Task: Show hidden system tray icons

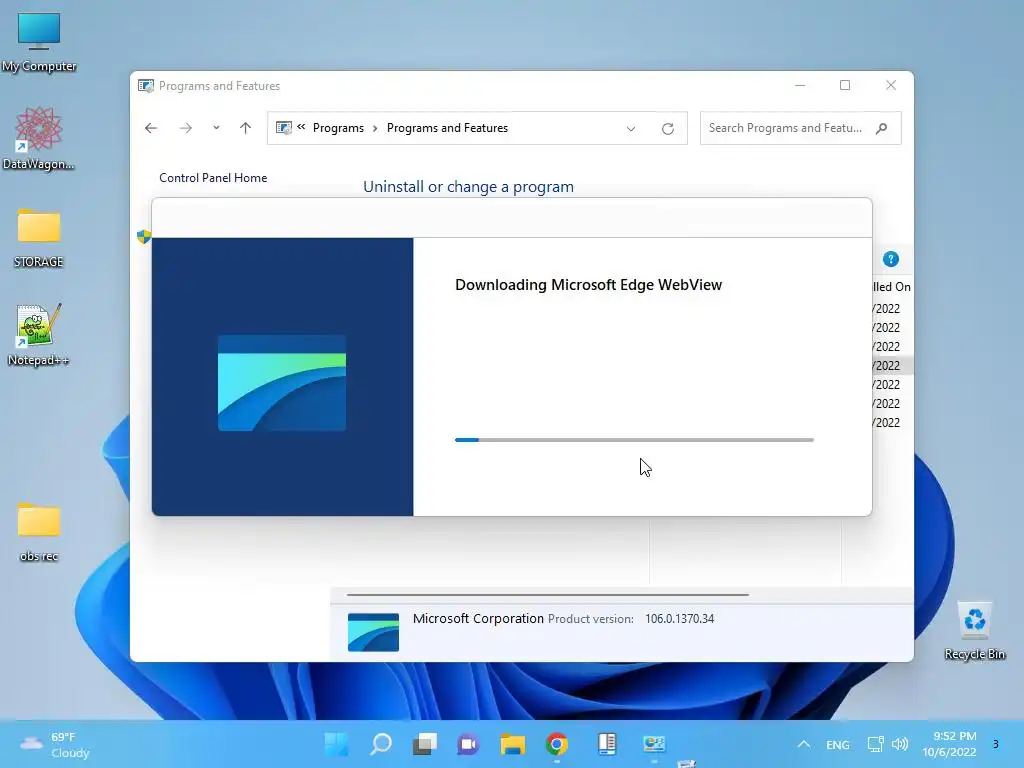Action: tap(804, 744)
